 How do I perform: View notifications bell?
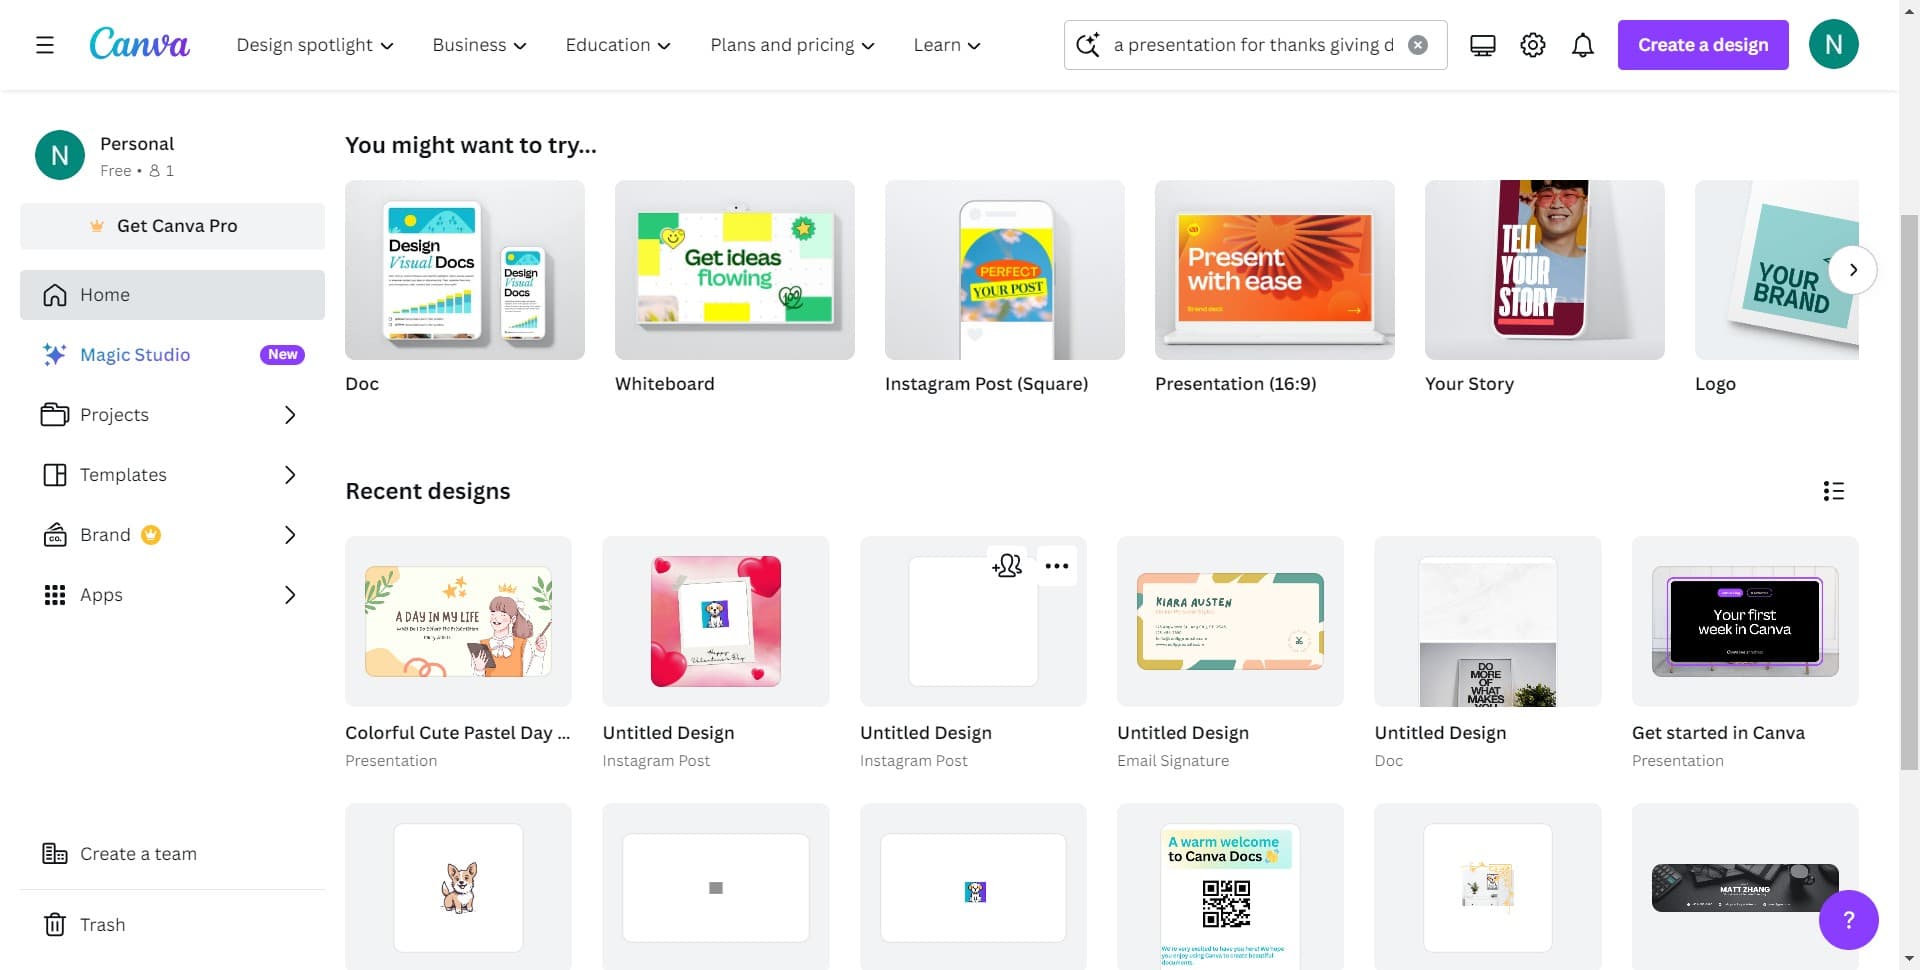pyautogui.click(x=1582, y=45)
